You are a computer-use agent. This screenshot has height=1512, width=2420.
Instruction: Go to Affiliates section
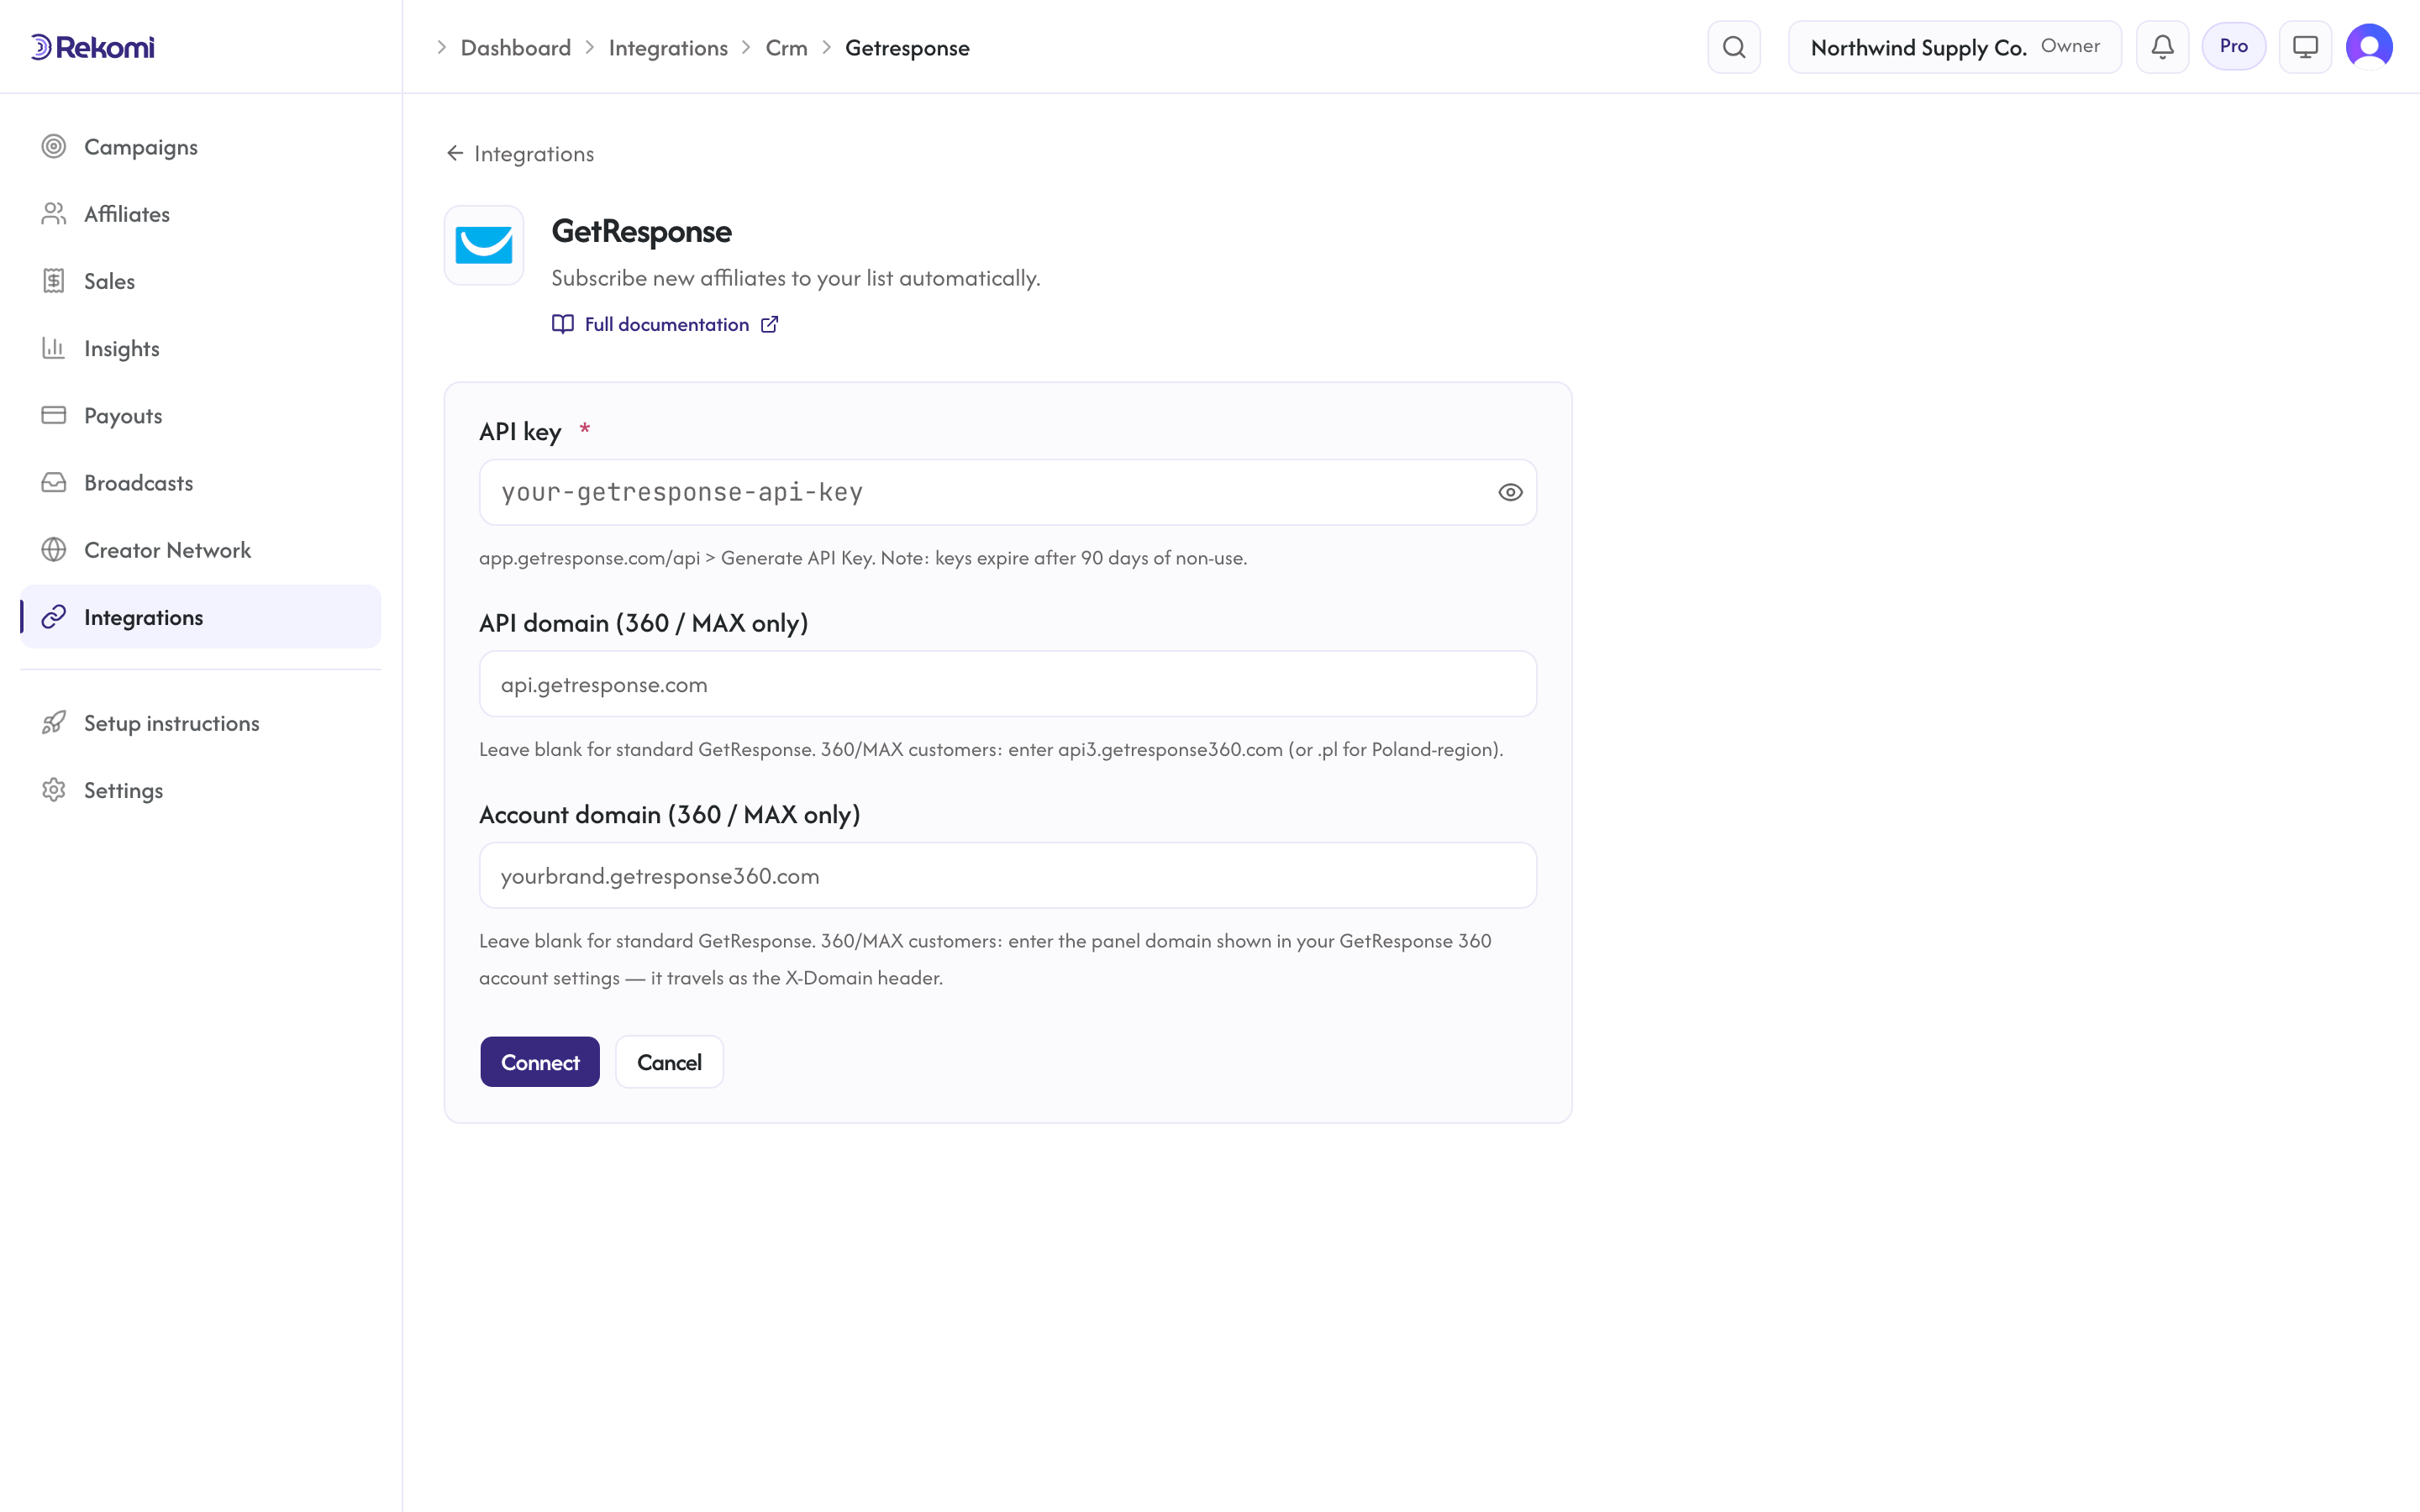coord(200,214)
